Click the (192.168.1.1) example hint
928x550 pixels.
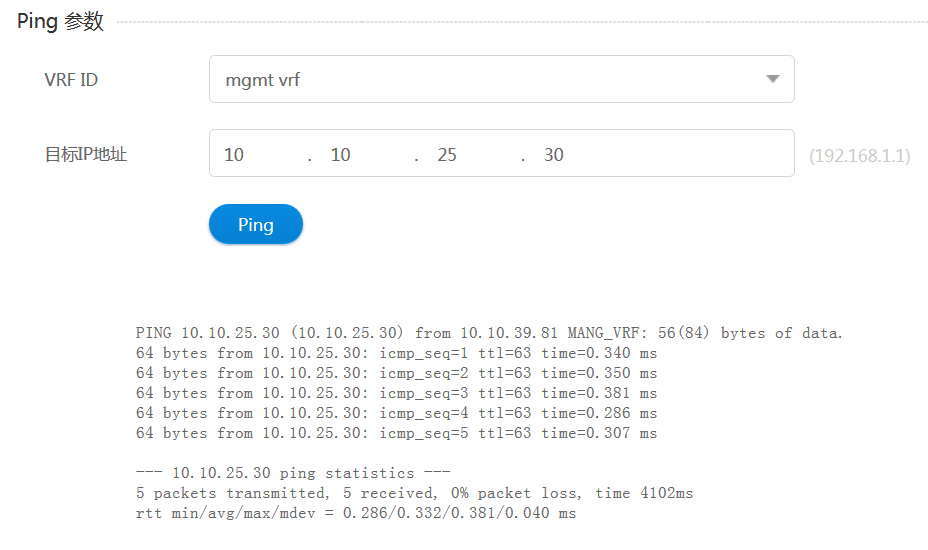[859, 156]
